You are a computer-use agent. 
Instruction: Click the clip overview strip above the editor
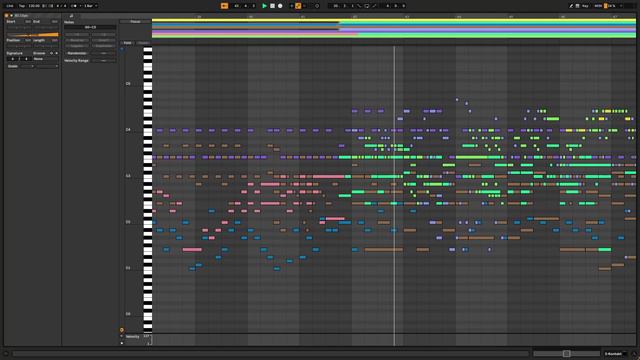pos(393,29)
